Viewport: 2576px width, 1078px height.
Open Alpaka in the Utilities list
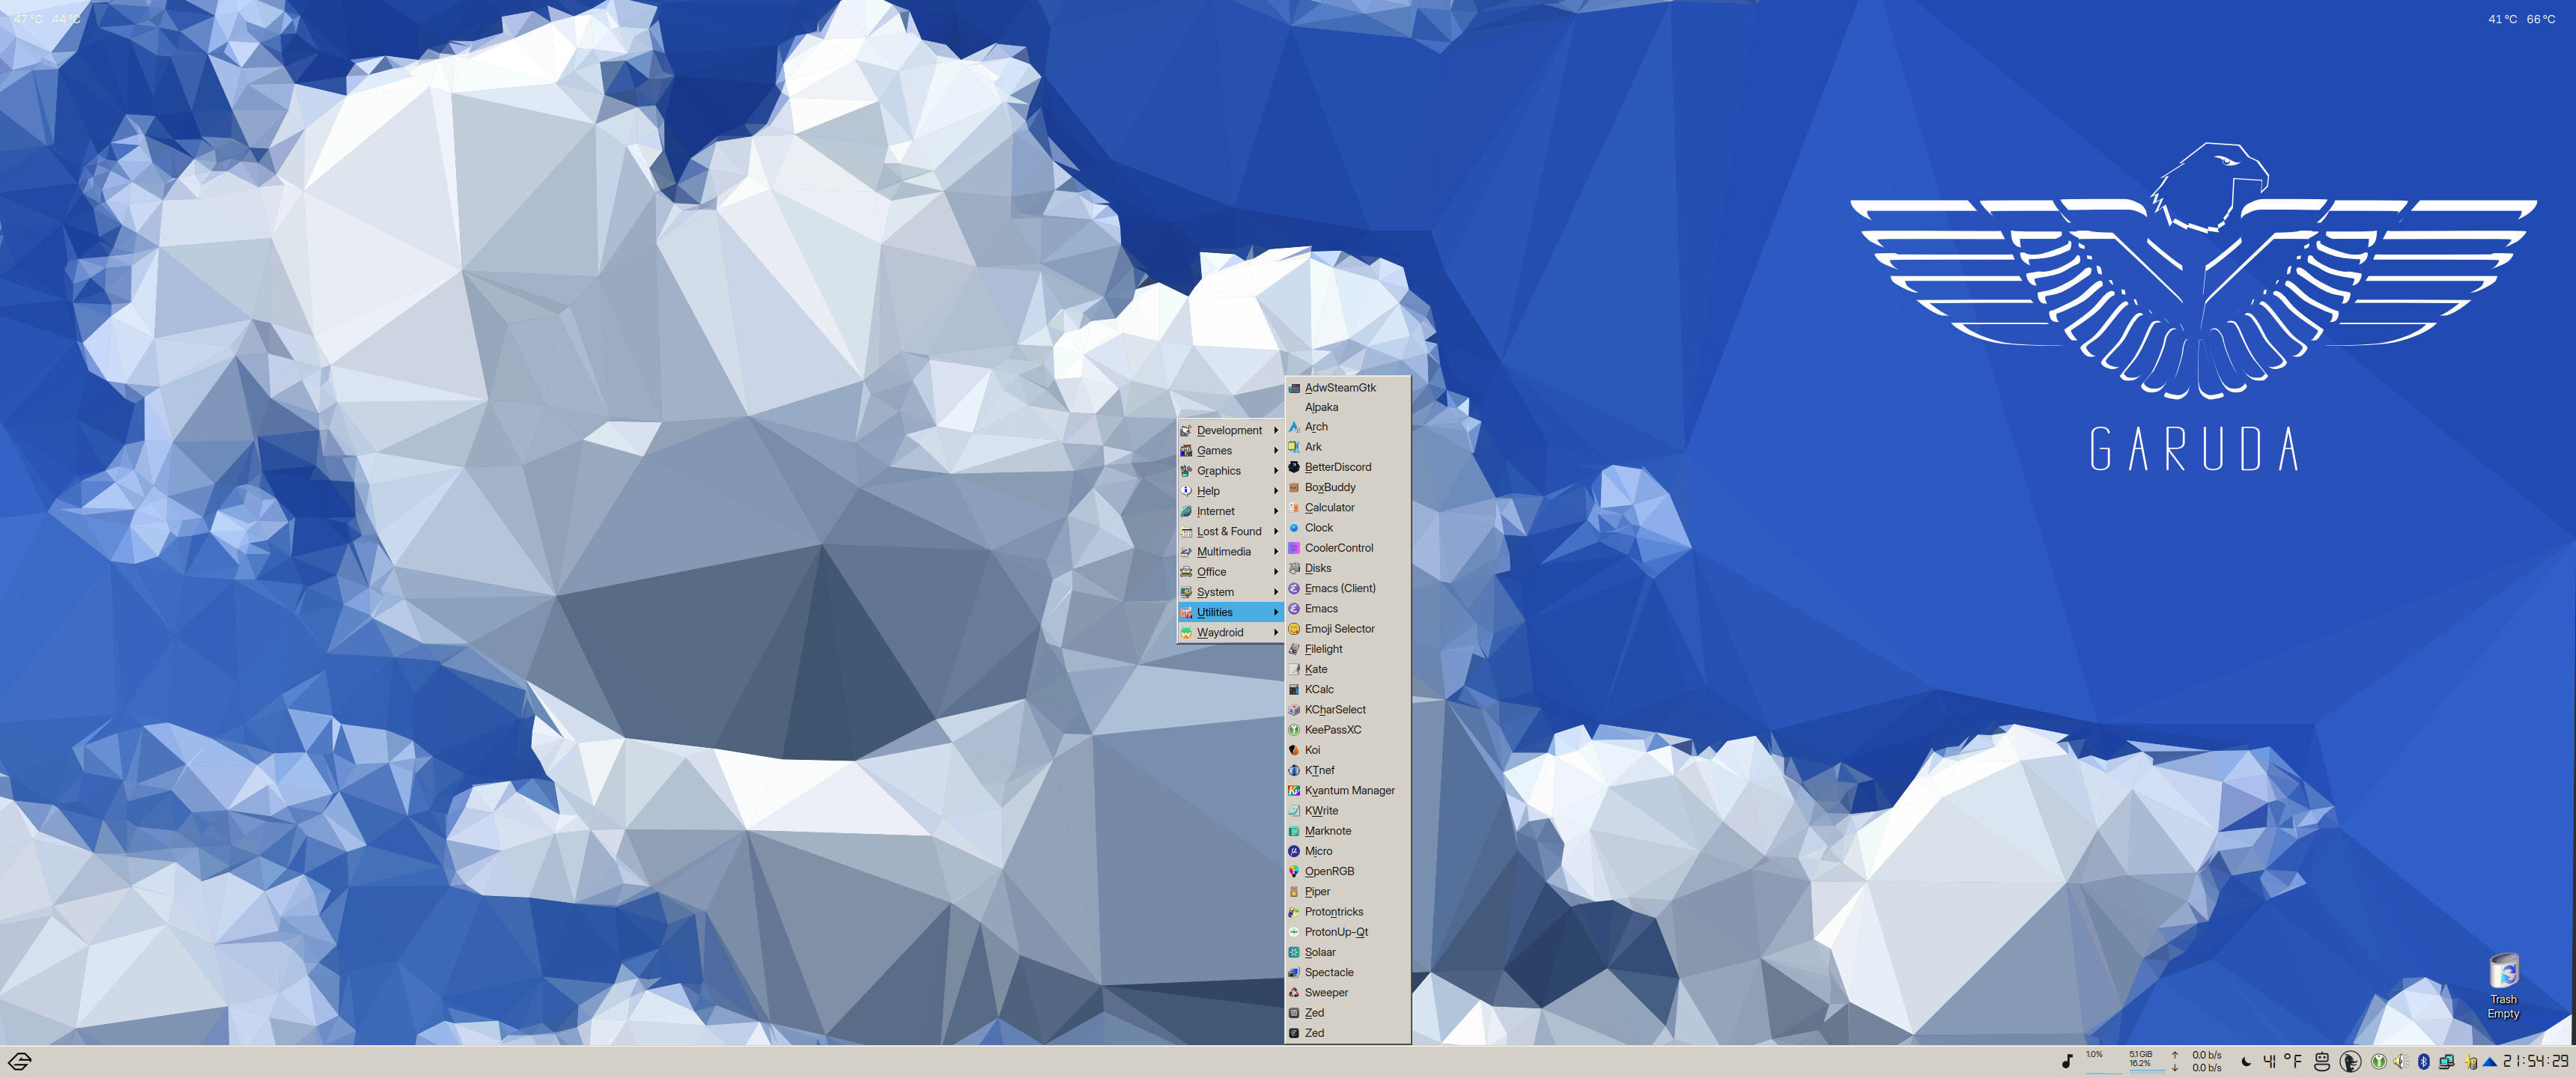tap(1347, 407)
